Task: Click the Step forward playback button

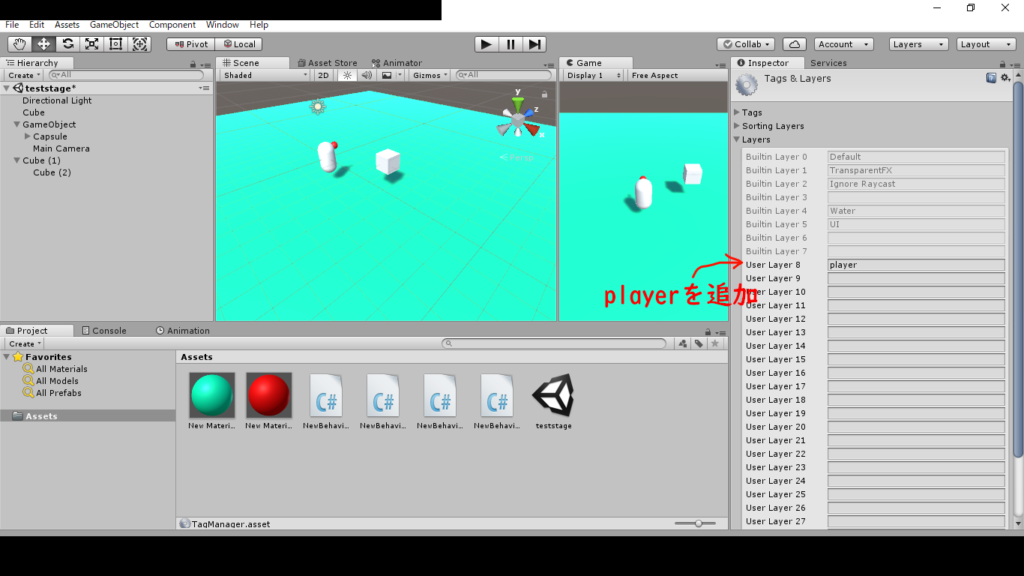Action: tap(536, 44)
